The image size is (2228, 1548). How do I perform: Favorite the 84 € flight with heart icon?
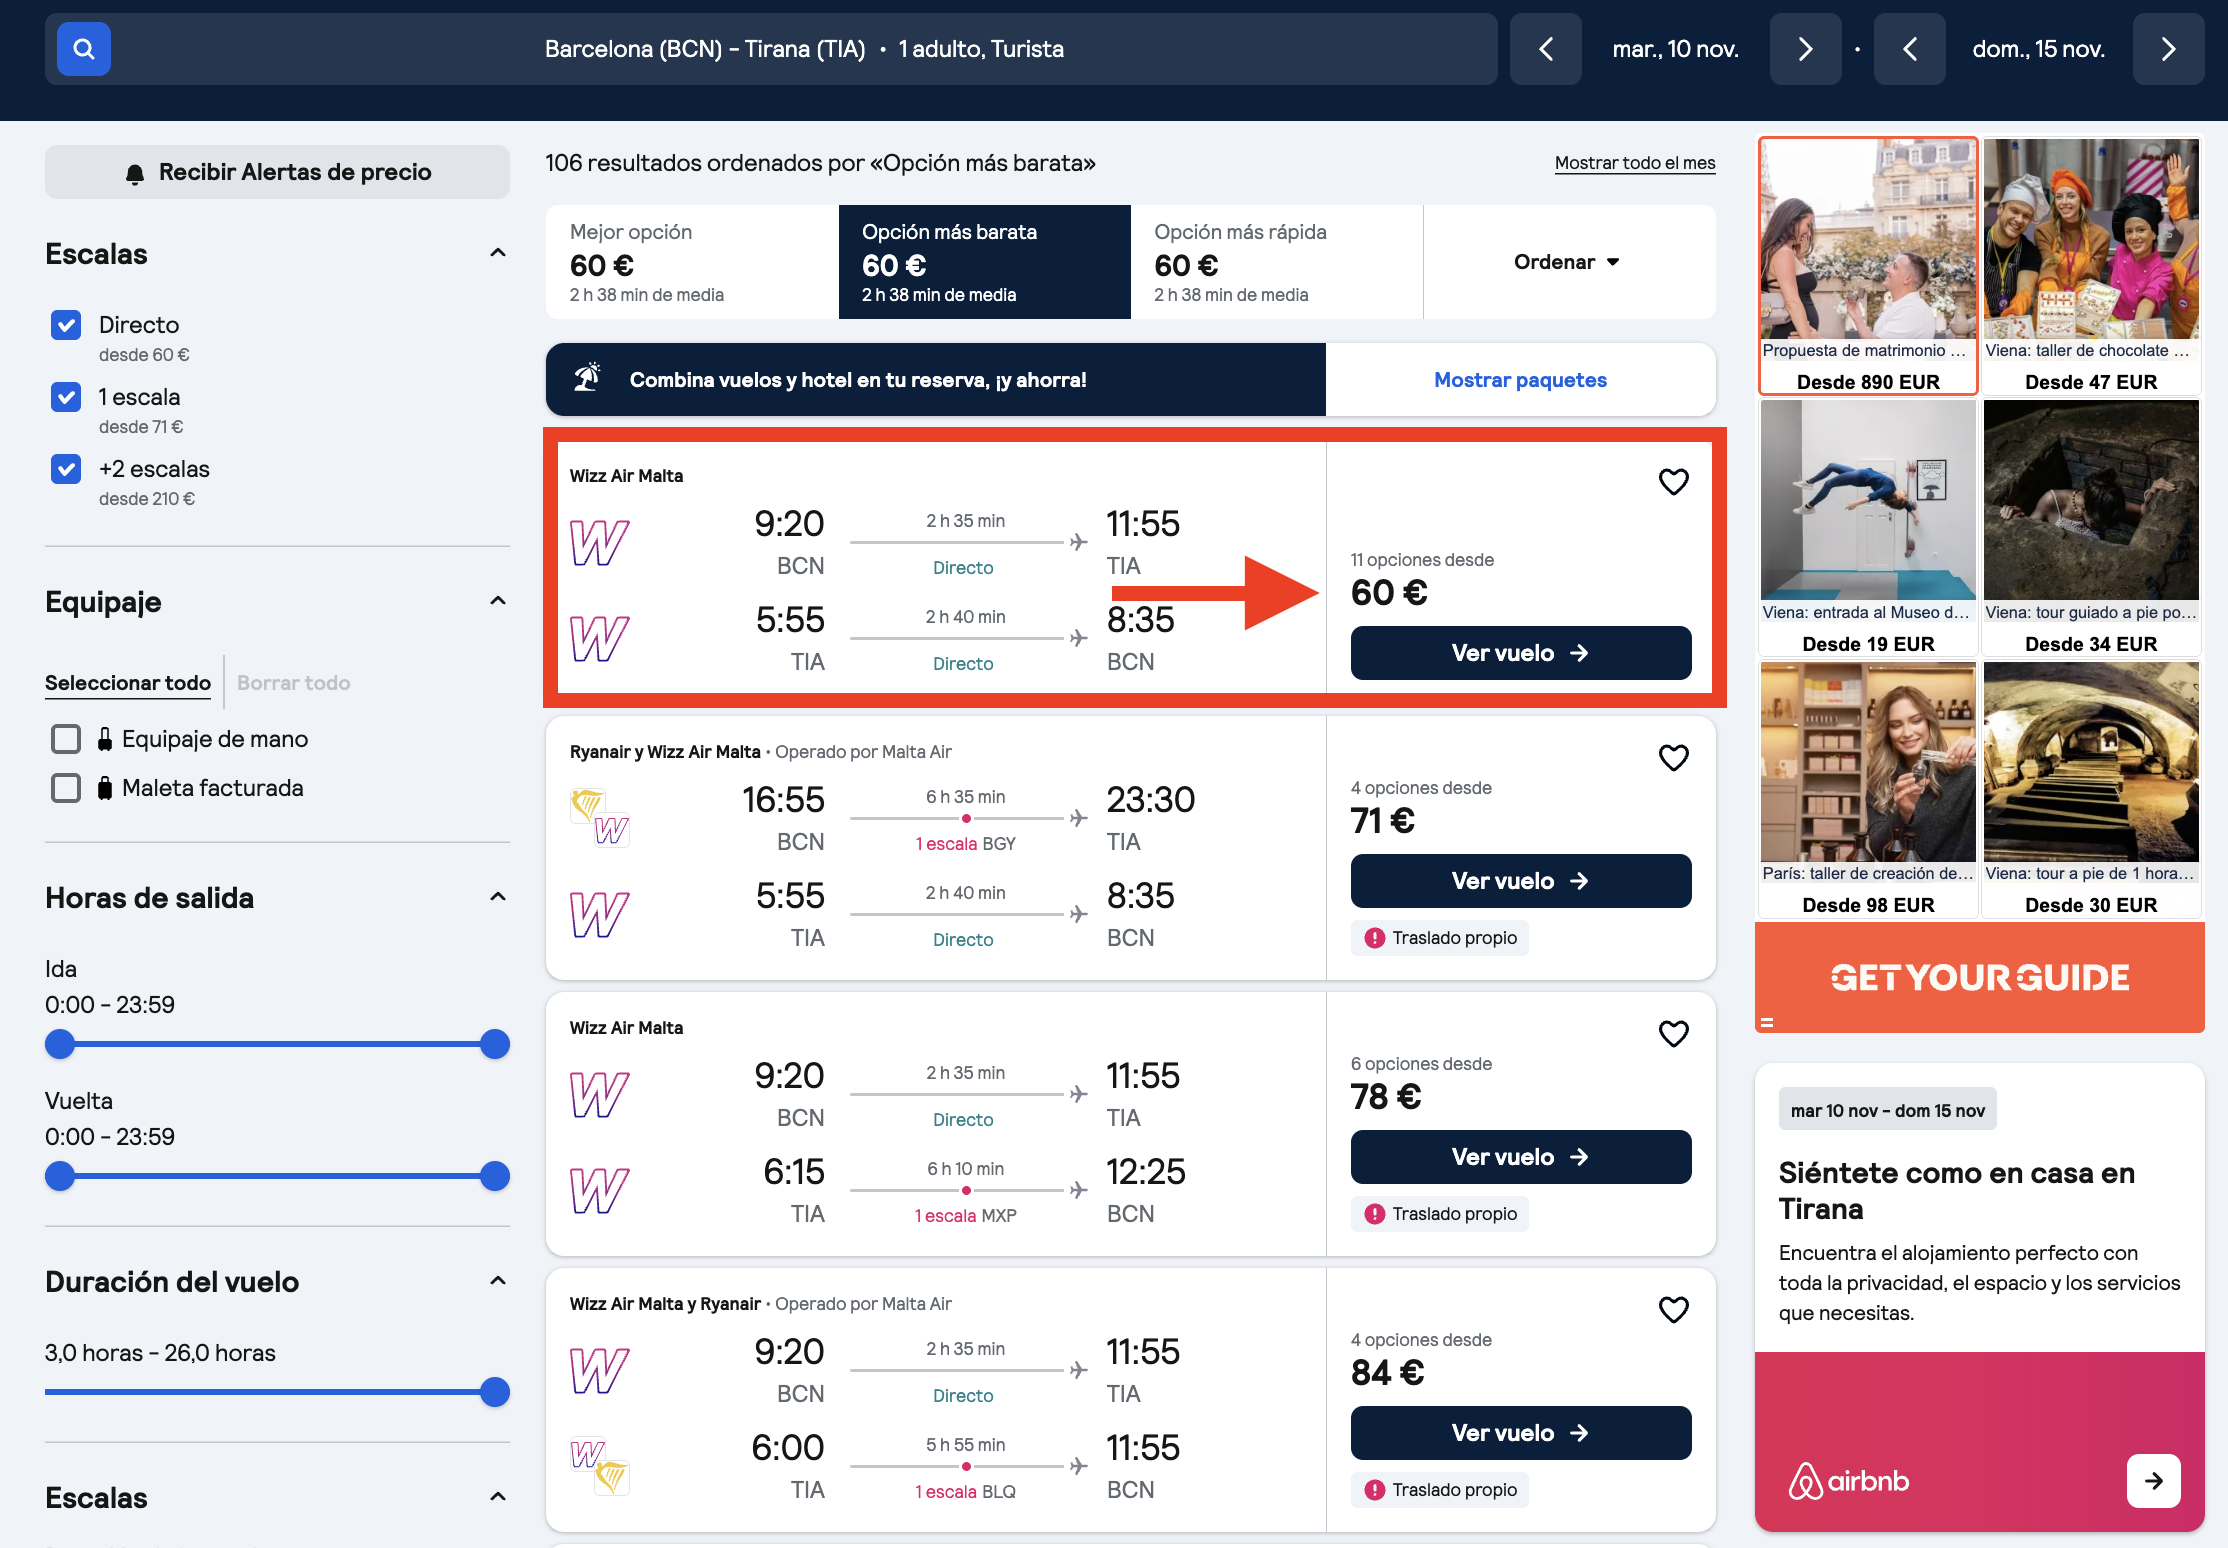1673,1310
